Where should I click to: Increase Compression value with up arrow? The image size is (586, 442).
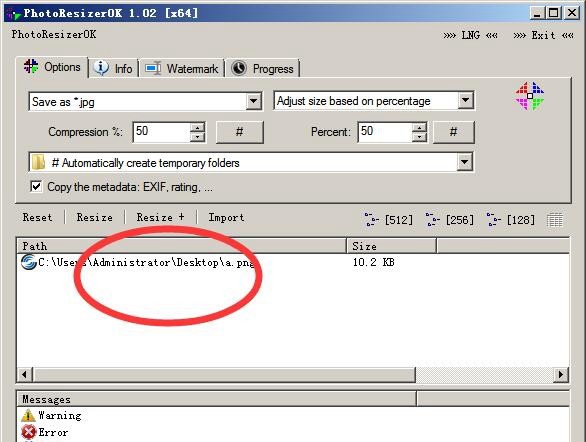[x=197, y=127]
